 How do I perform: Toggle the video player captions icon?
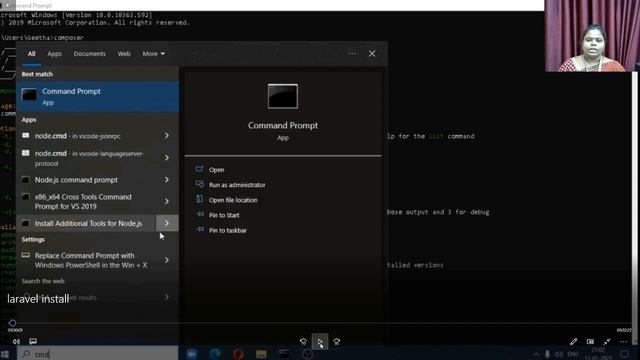coord(33,341)
